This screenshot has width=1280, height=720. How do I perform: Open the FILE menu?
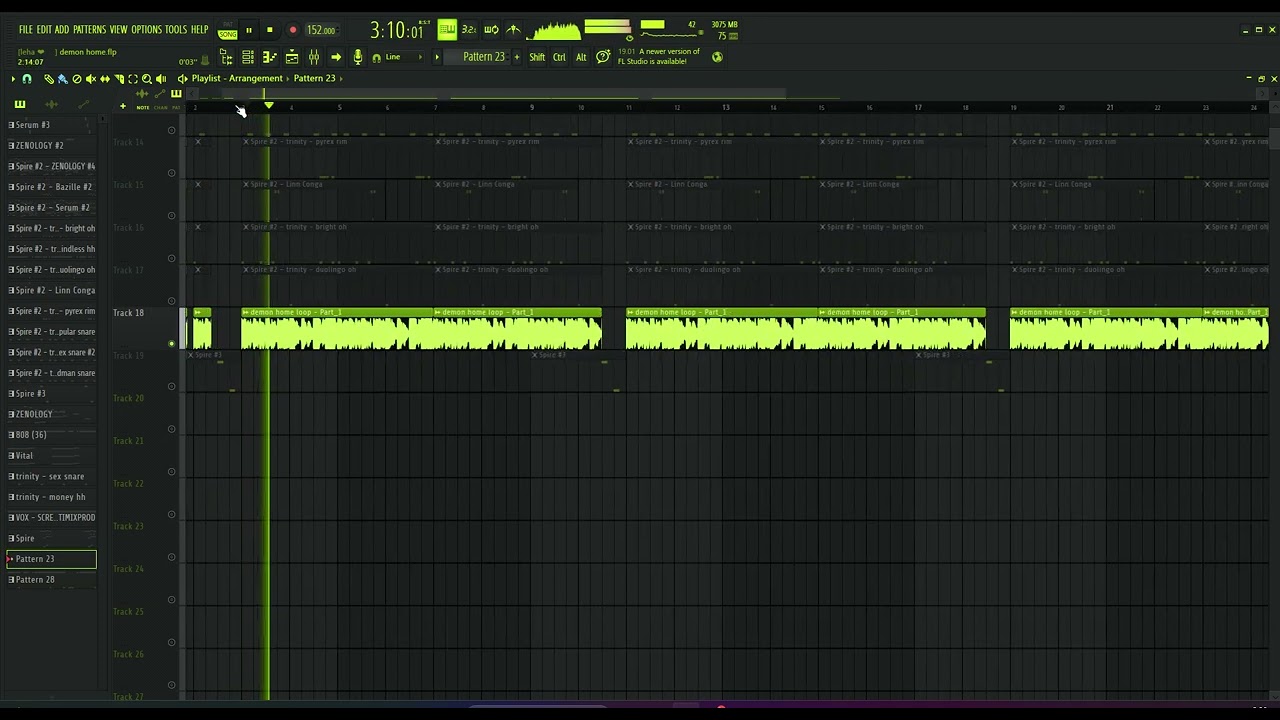click(x=25, y=30)
